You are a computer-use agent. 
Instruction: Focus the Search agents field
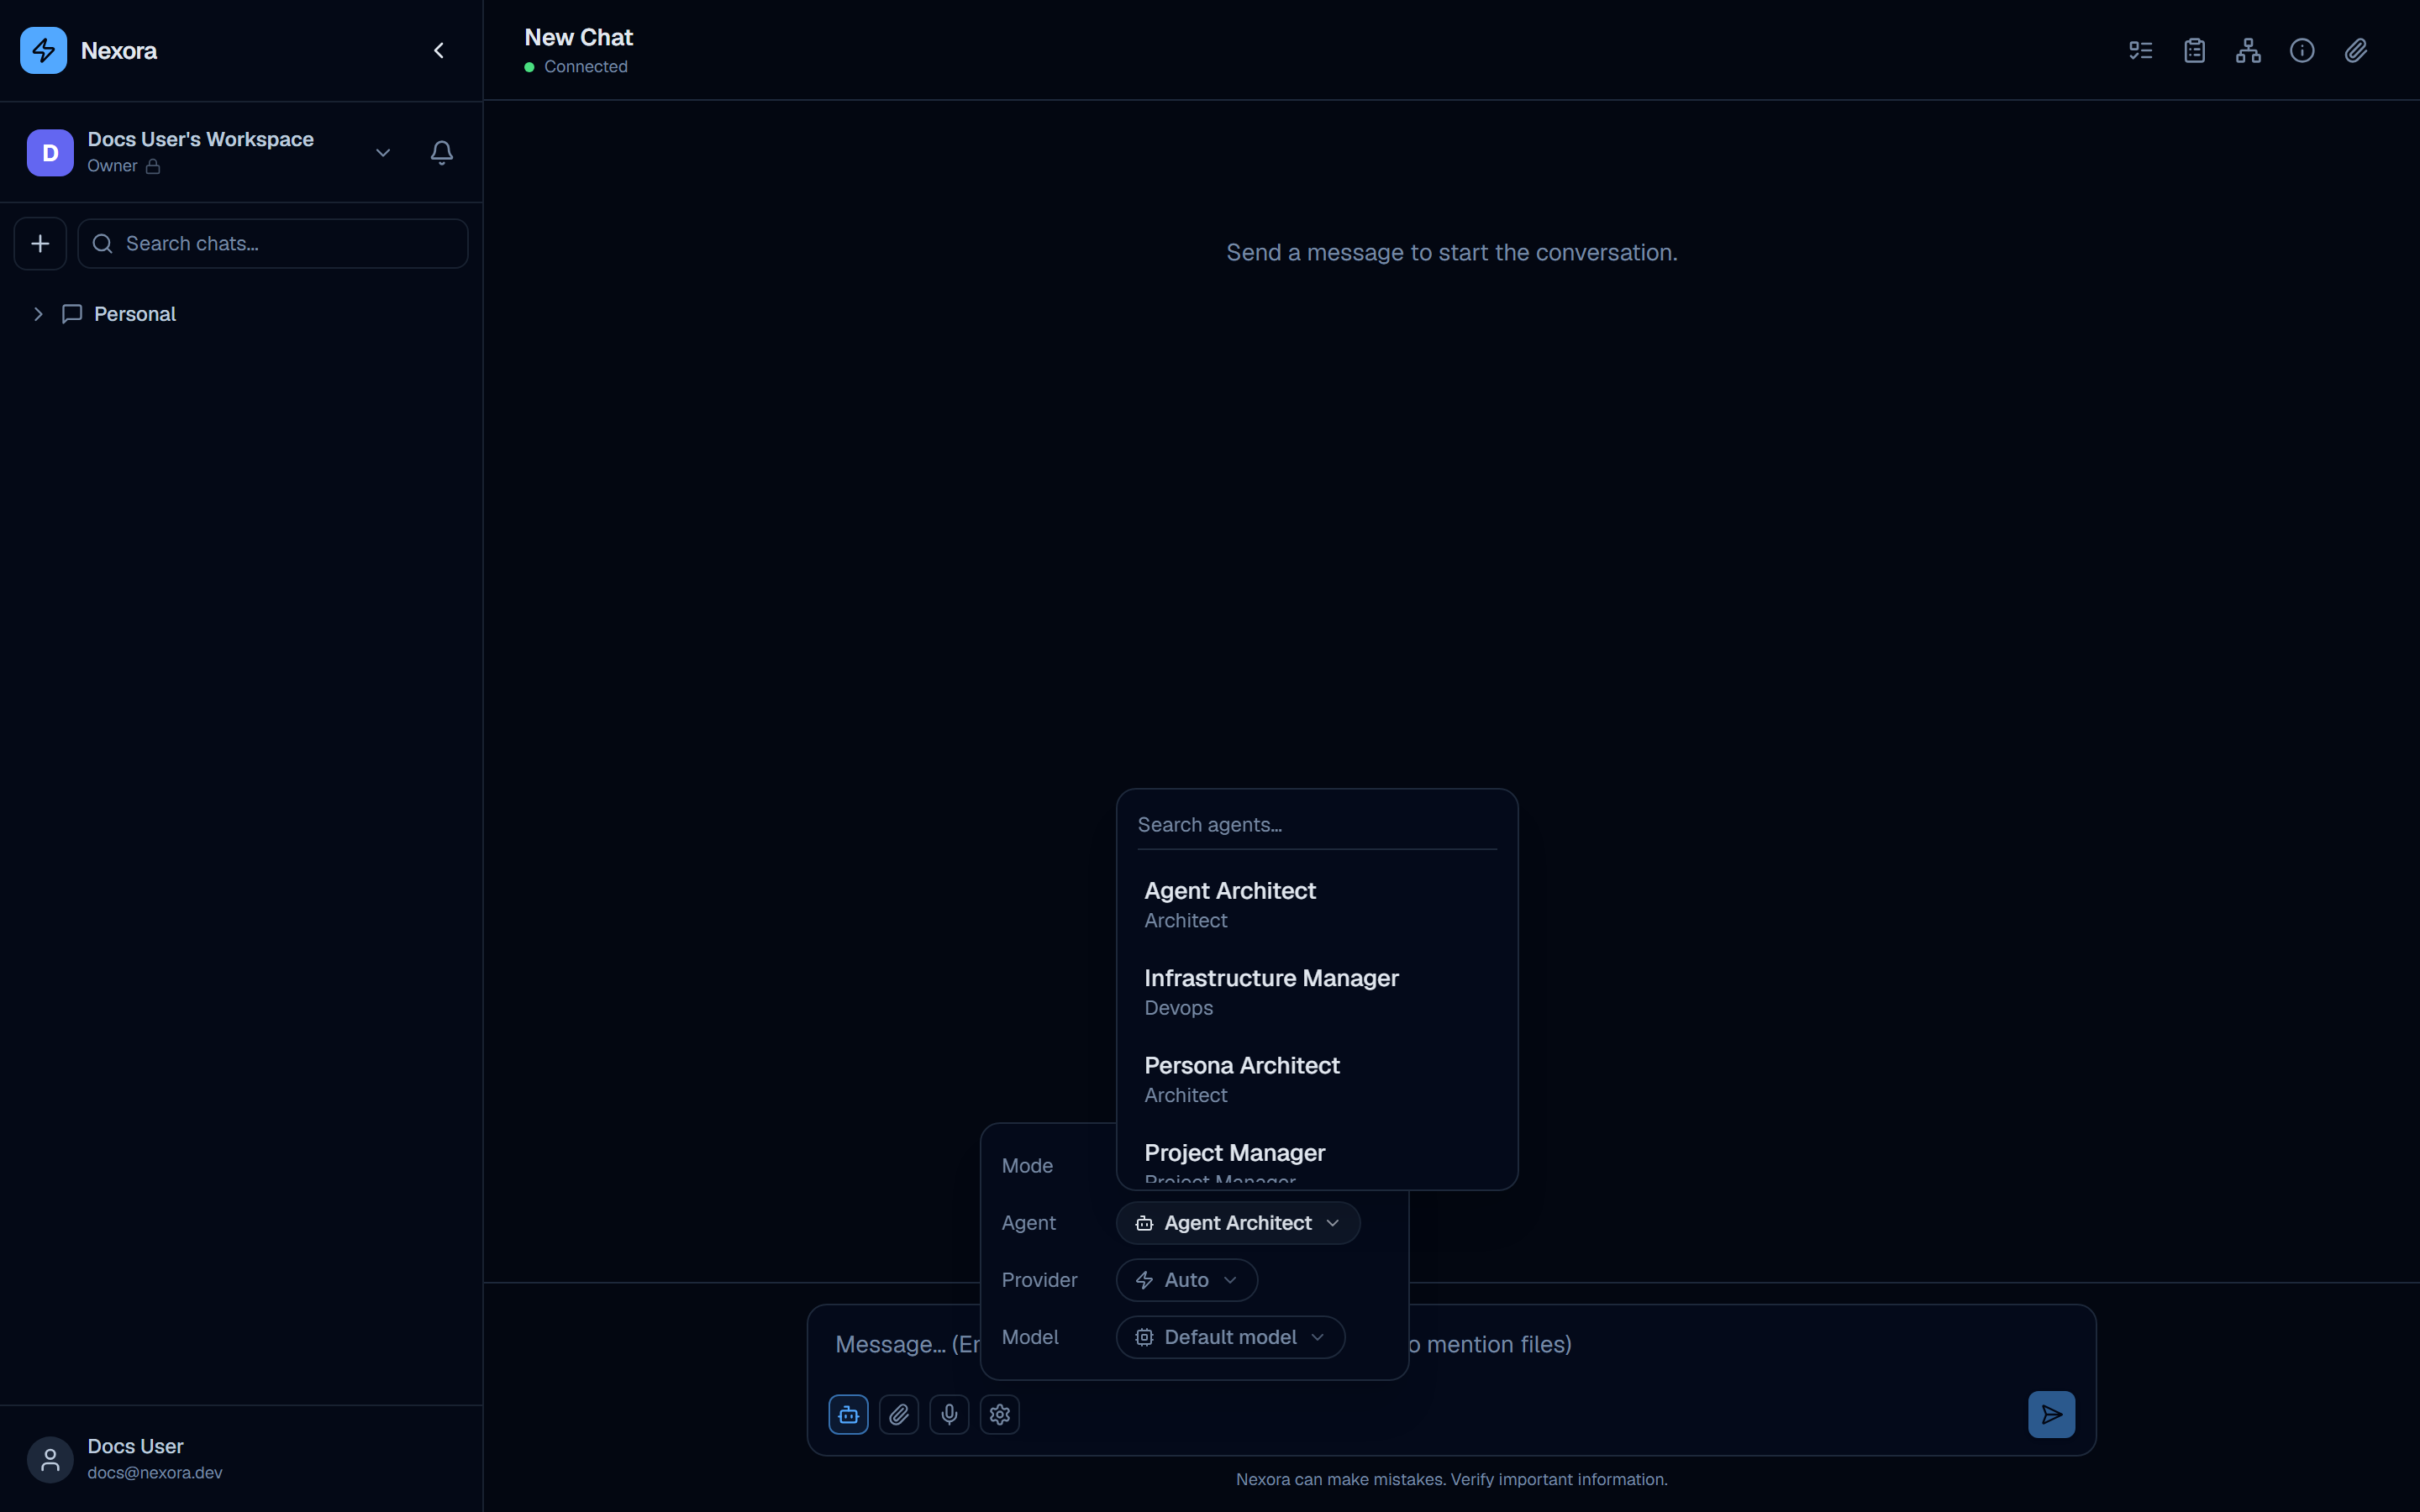coord(1317,825)
